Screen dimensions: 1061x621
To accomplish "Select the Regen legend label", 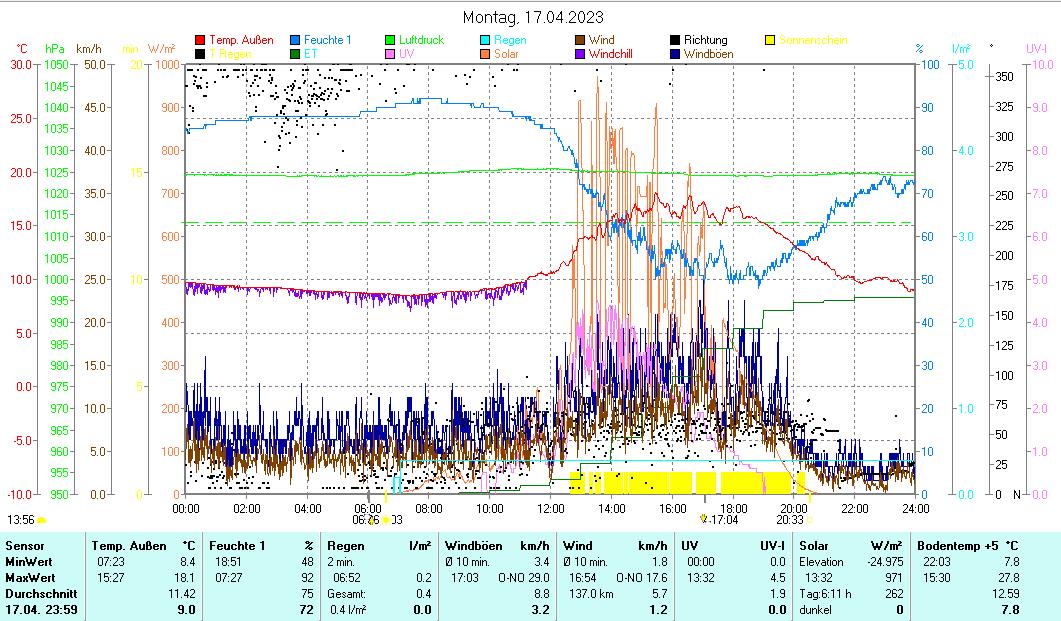I will pyautogui.click(x=509, y=40).
